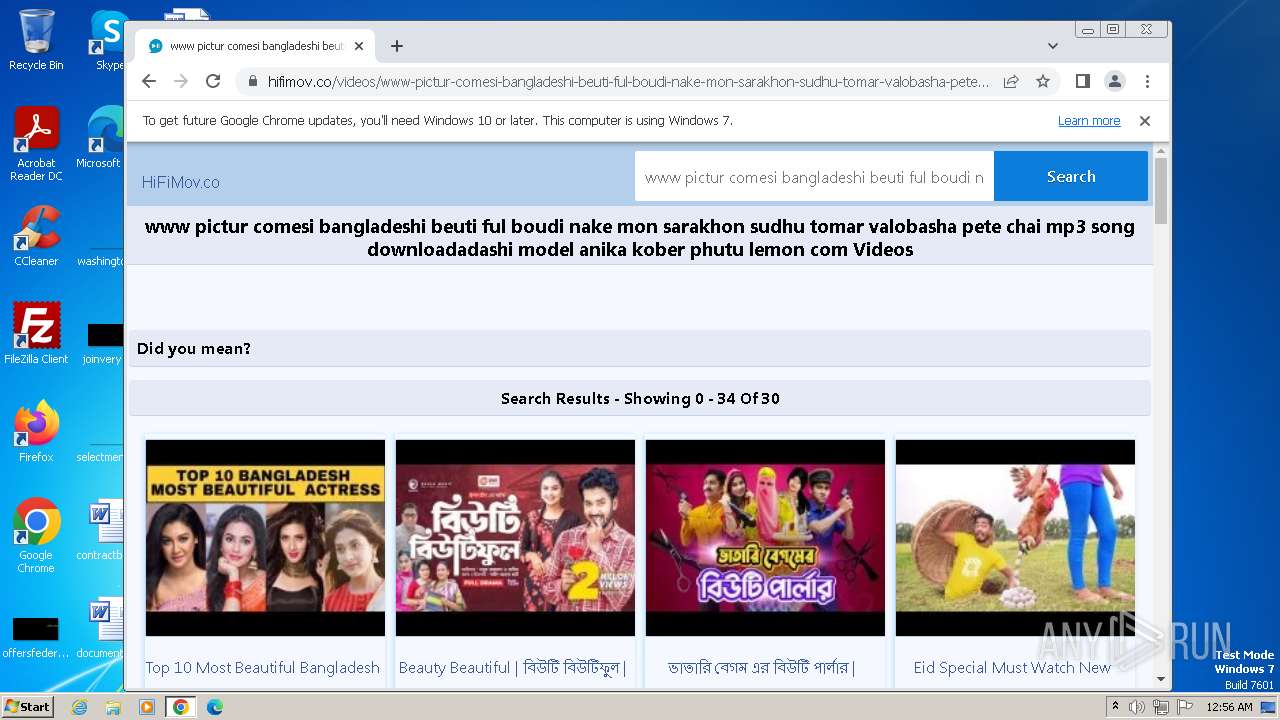Open the Learn more link
The image size is (1280, 720).
1089,121
